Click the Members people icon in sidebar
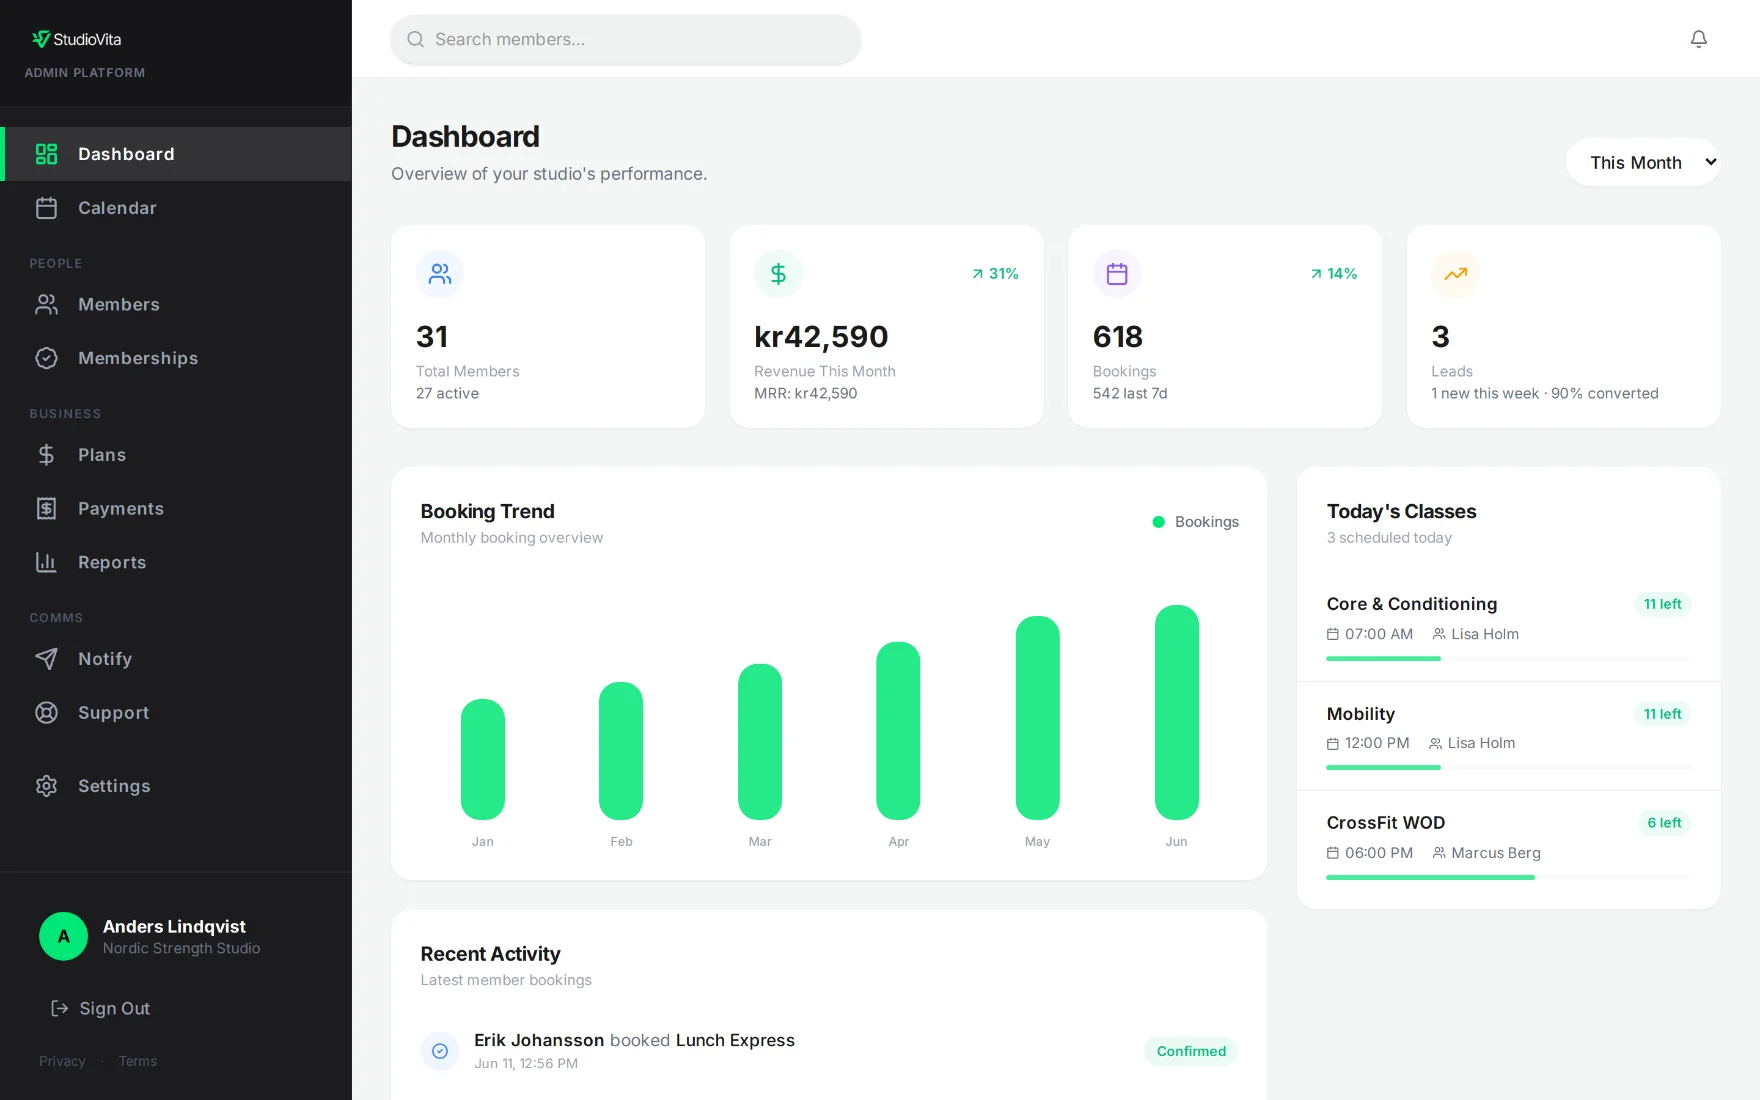Image resolution: width=1760 pixels, height=1100 pixels. click(46, 304)
